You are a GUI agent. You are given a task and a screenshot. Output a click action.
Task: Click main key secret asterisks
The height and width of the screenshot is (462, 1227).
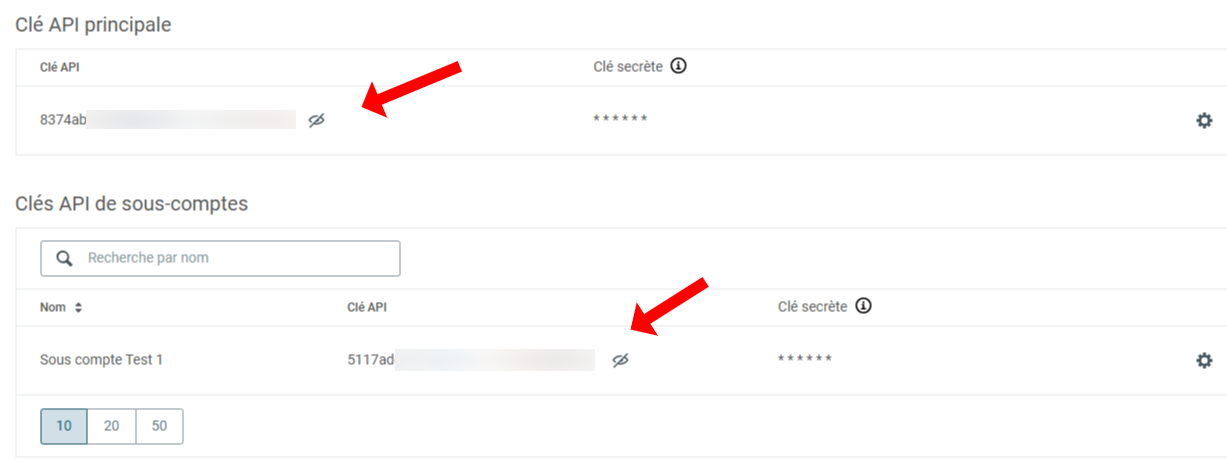pos(620,120)
